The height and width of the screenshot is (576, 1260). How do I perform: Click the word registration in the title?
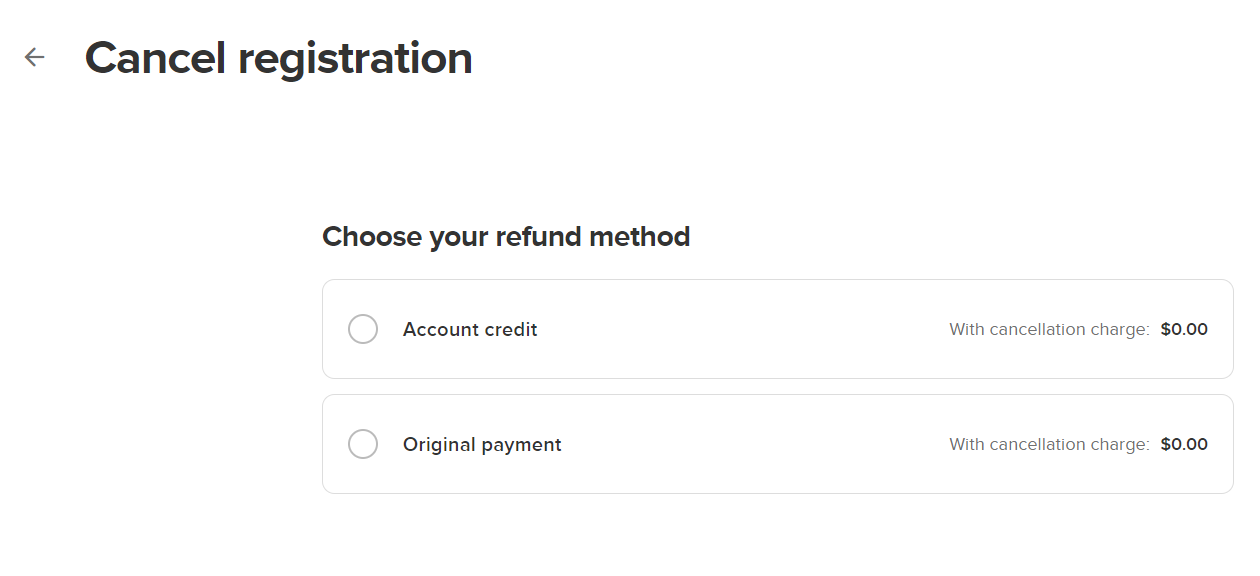pyautogui.click(x=355, y=60)
